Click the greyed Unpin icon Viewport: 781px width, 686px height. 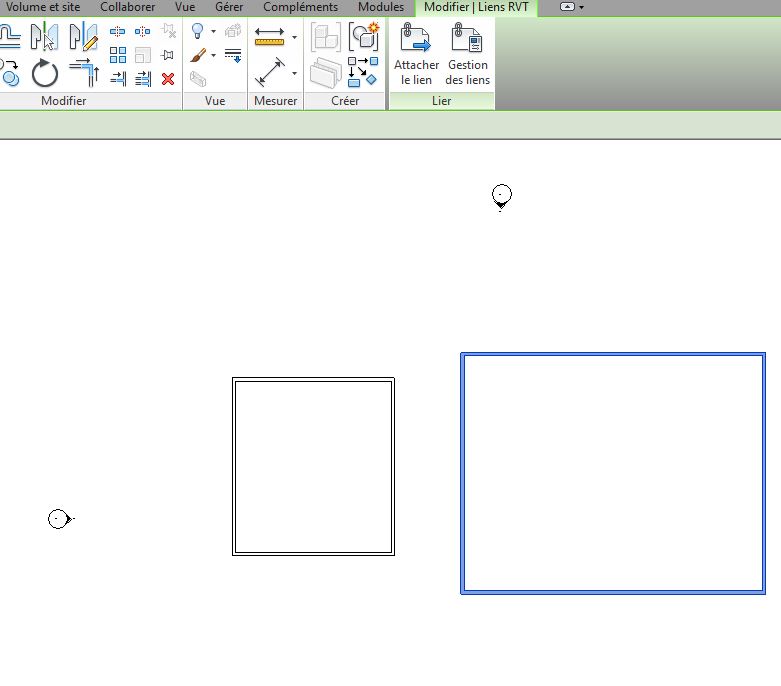pyautogui.click(x=168, y=31)
